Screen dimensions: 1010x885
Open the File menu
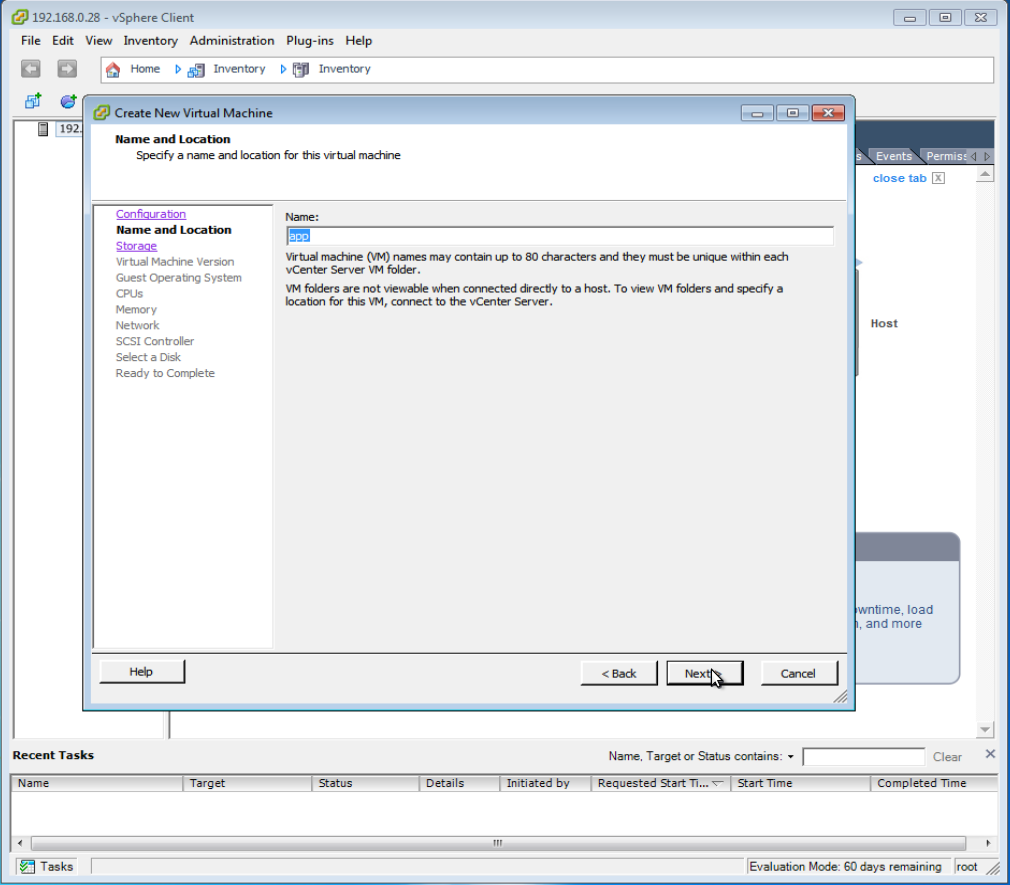click(x=30, y=41)
